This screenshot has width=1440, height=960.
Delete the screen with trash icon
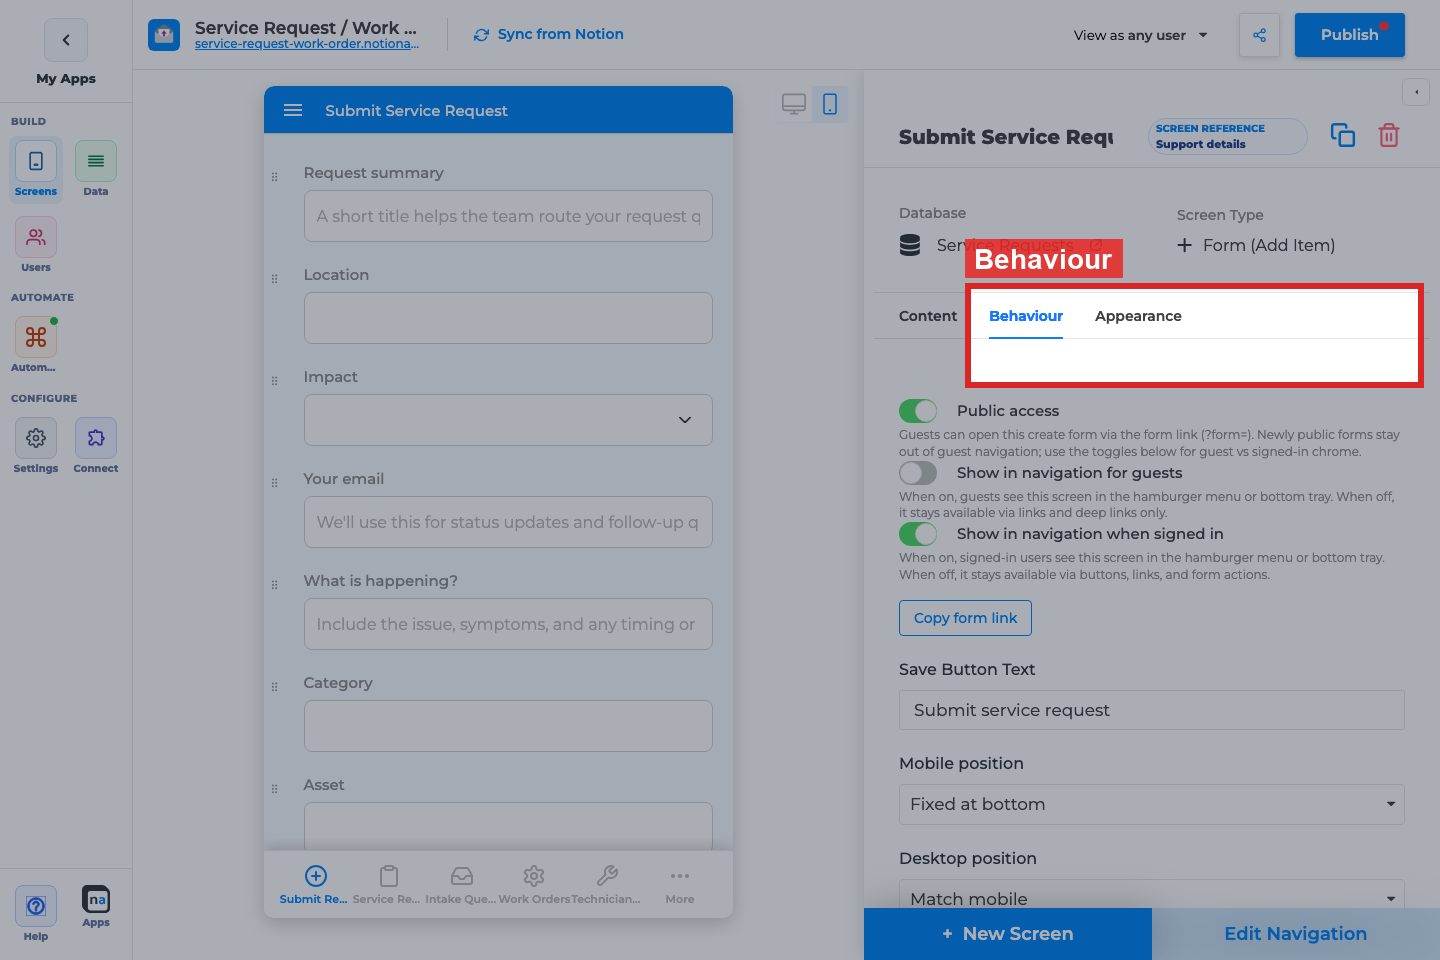click(x=1389, y=135)
